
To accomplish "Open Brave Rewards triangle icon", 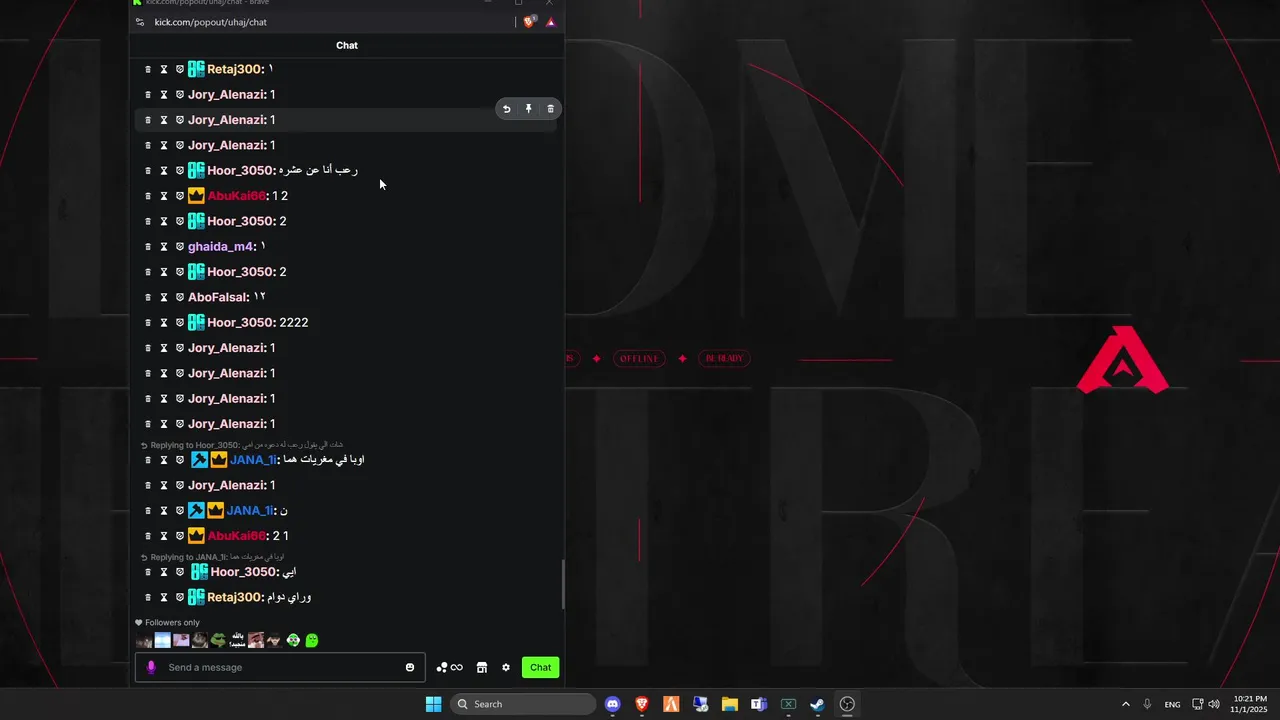I will [550, 22].
